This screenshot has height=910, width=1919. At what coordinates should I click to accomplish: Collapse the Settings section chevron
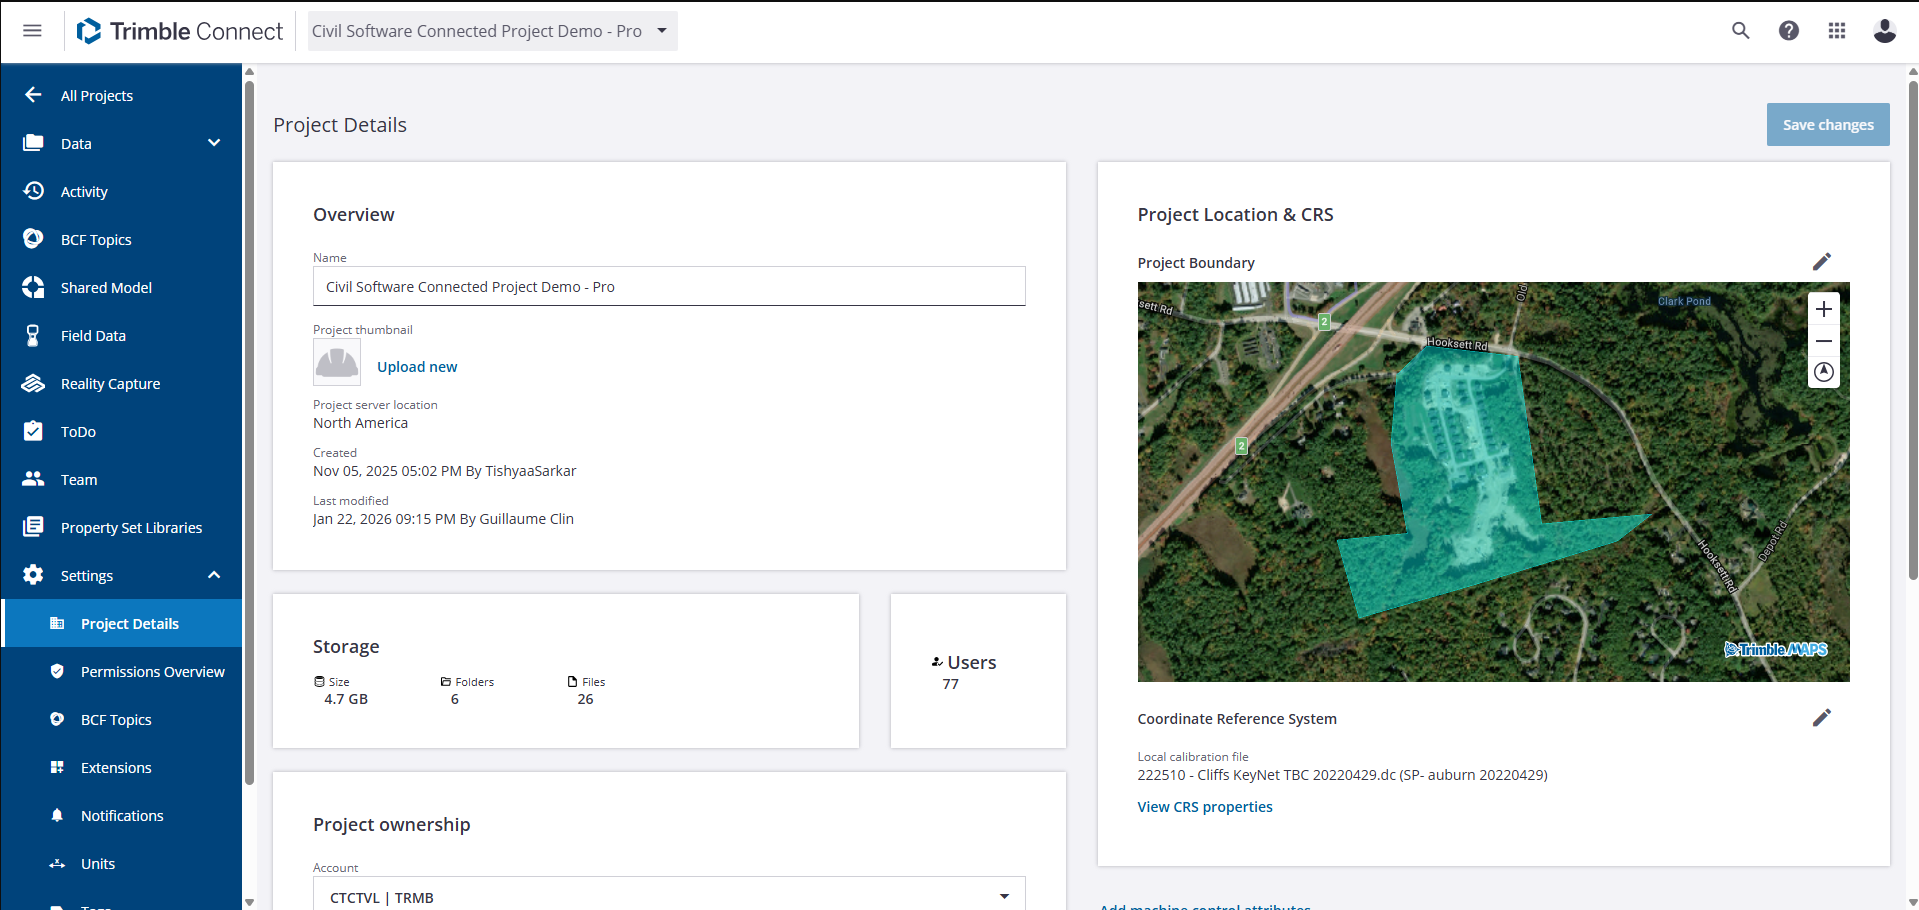pos(214,575)
